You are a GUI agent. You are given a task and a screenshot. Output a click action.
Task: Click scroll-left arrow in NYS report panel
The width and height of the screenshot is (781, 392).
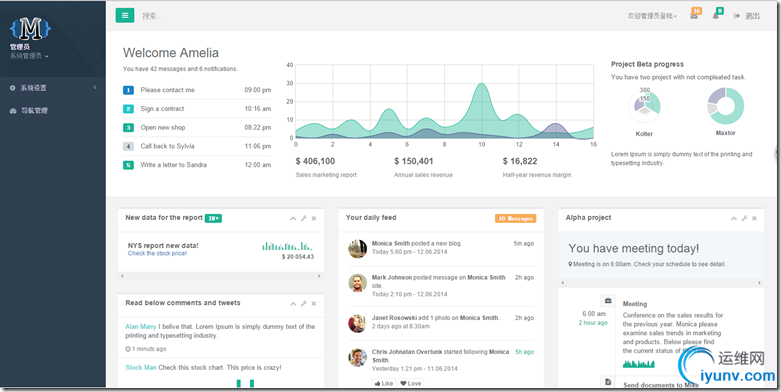click(123, 275)
